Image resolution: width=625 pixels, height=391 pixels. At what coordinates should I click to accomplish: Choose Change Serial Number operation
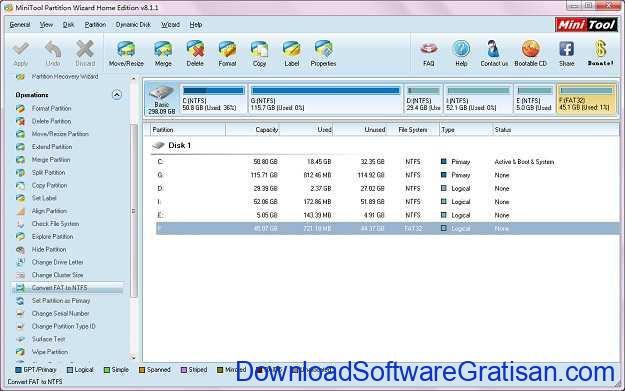(60, 314)
